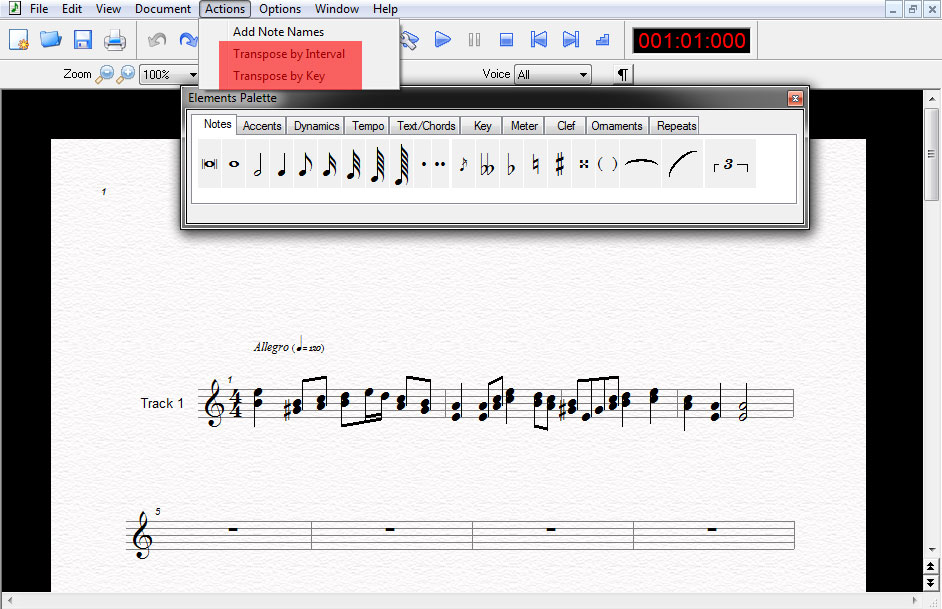Click the Allegro tempo marking
The image size is (942, 609).
[288, 345]
